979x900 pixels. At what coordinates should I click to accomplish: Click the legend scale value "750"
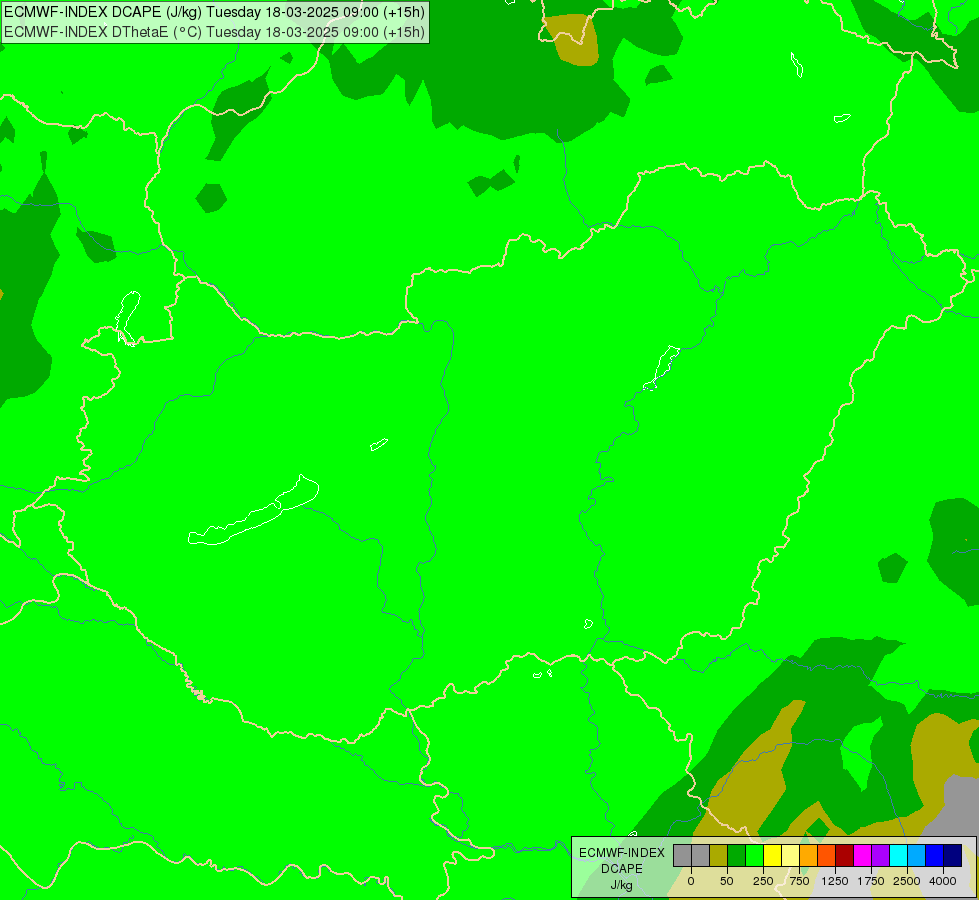pos(799,881)
